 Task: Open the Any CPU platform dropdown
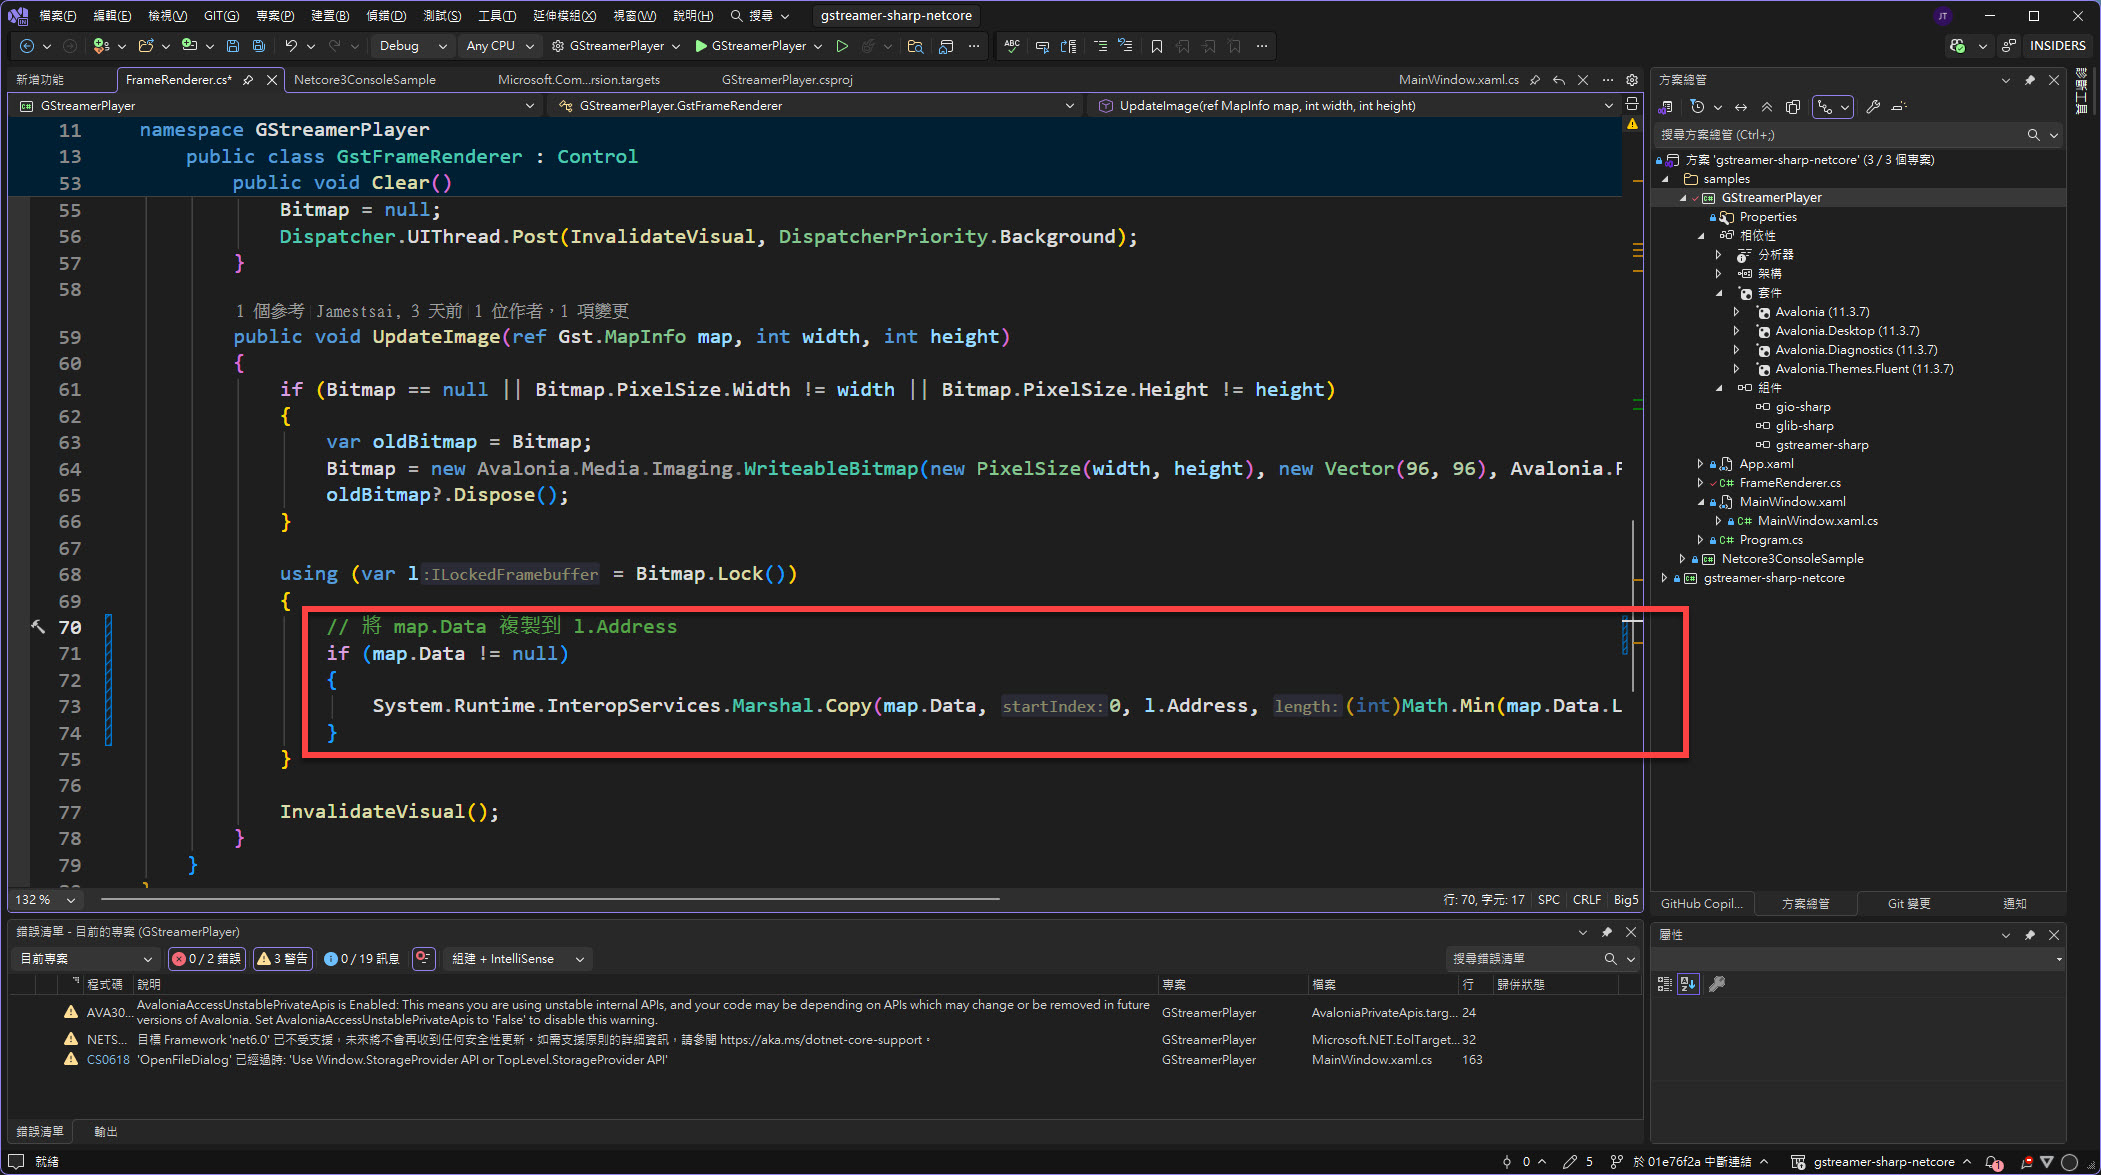(500, 46)
